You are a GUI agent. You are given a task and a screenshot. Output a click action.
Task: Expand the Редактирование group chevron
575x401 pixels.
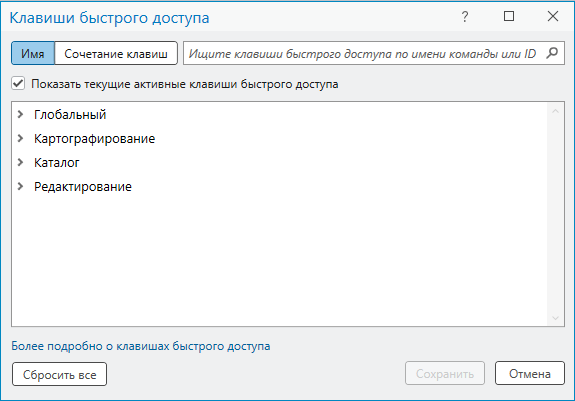(21, 186)
